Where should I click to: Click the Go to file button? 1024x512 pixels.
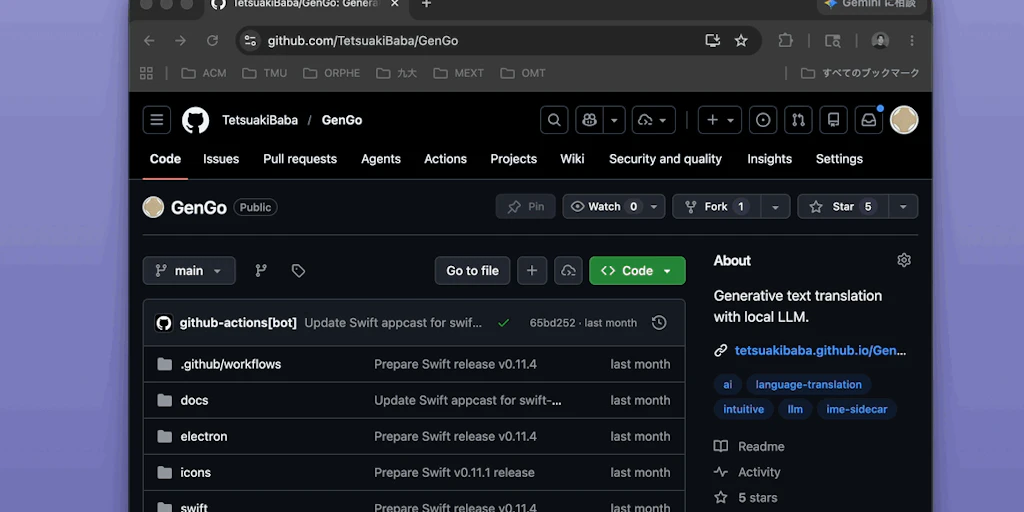pos(472,270)
